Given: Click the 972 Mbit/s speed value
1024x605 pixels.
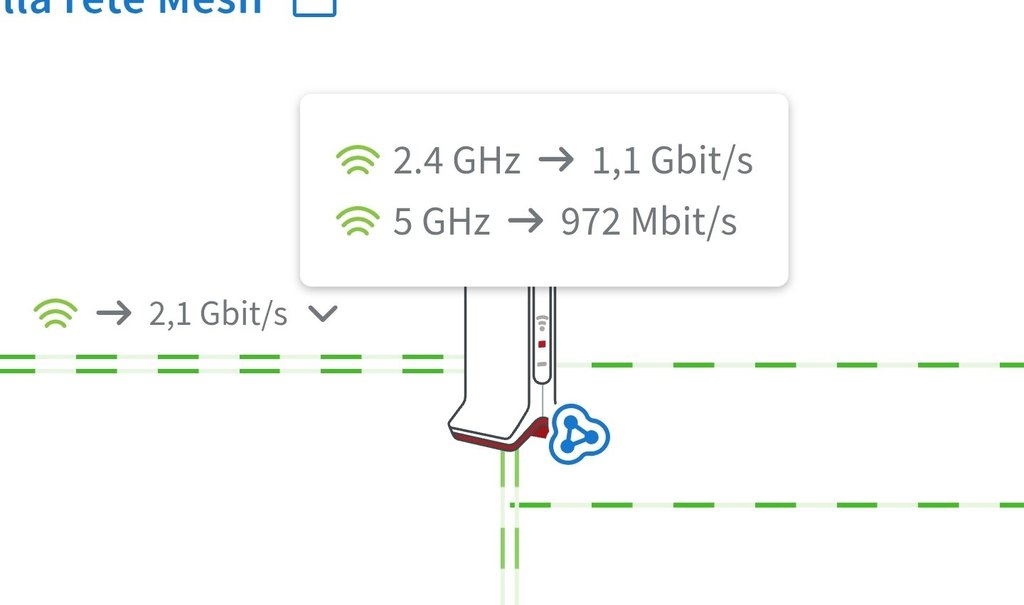Looking at the screenshot, I should (648, 221).
